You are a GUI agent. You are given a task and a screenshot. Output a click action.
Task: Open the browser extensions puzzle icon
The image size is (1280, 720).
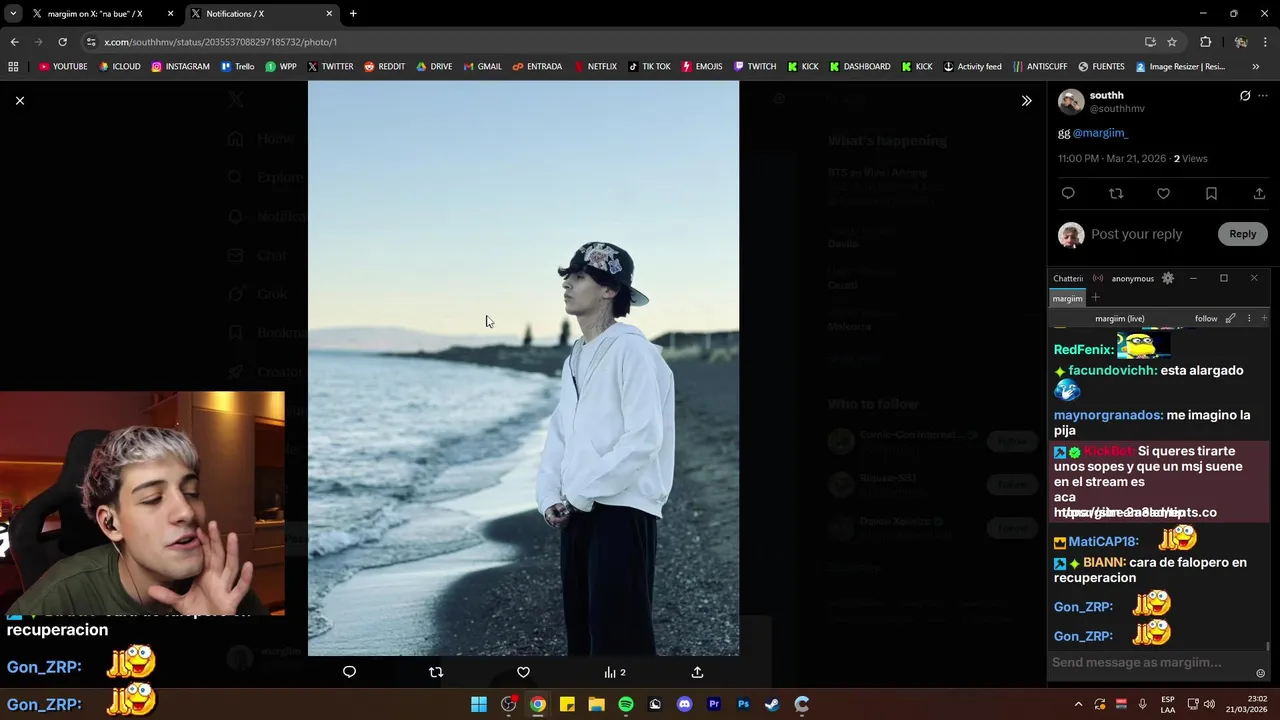pyautogui.click(x=1205, y=42)
